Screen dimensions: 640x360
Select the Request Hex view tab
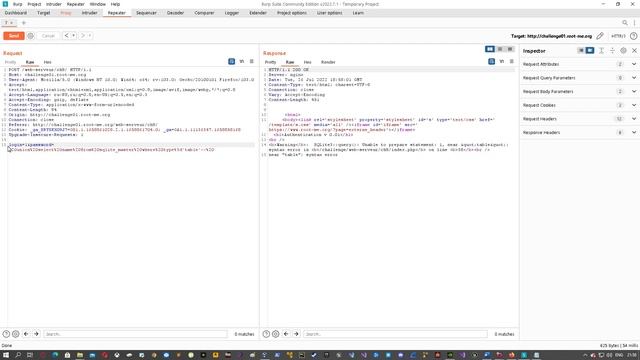point(47,62)
